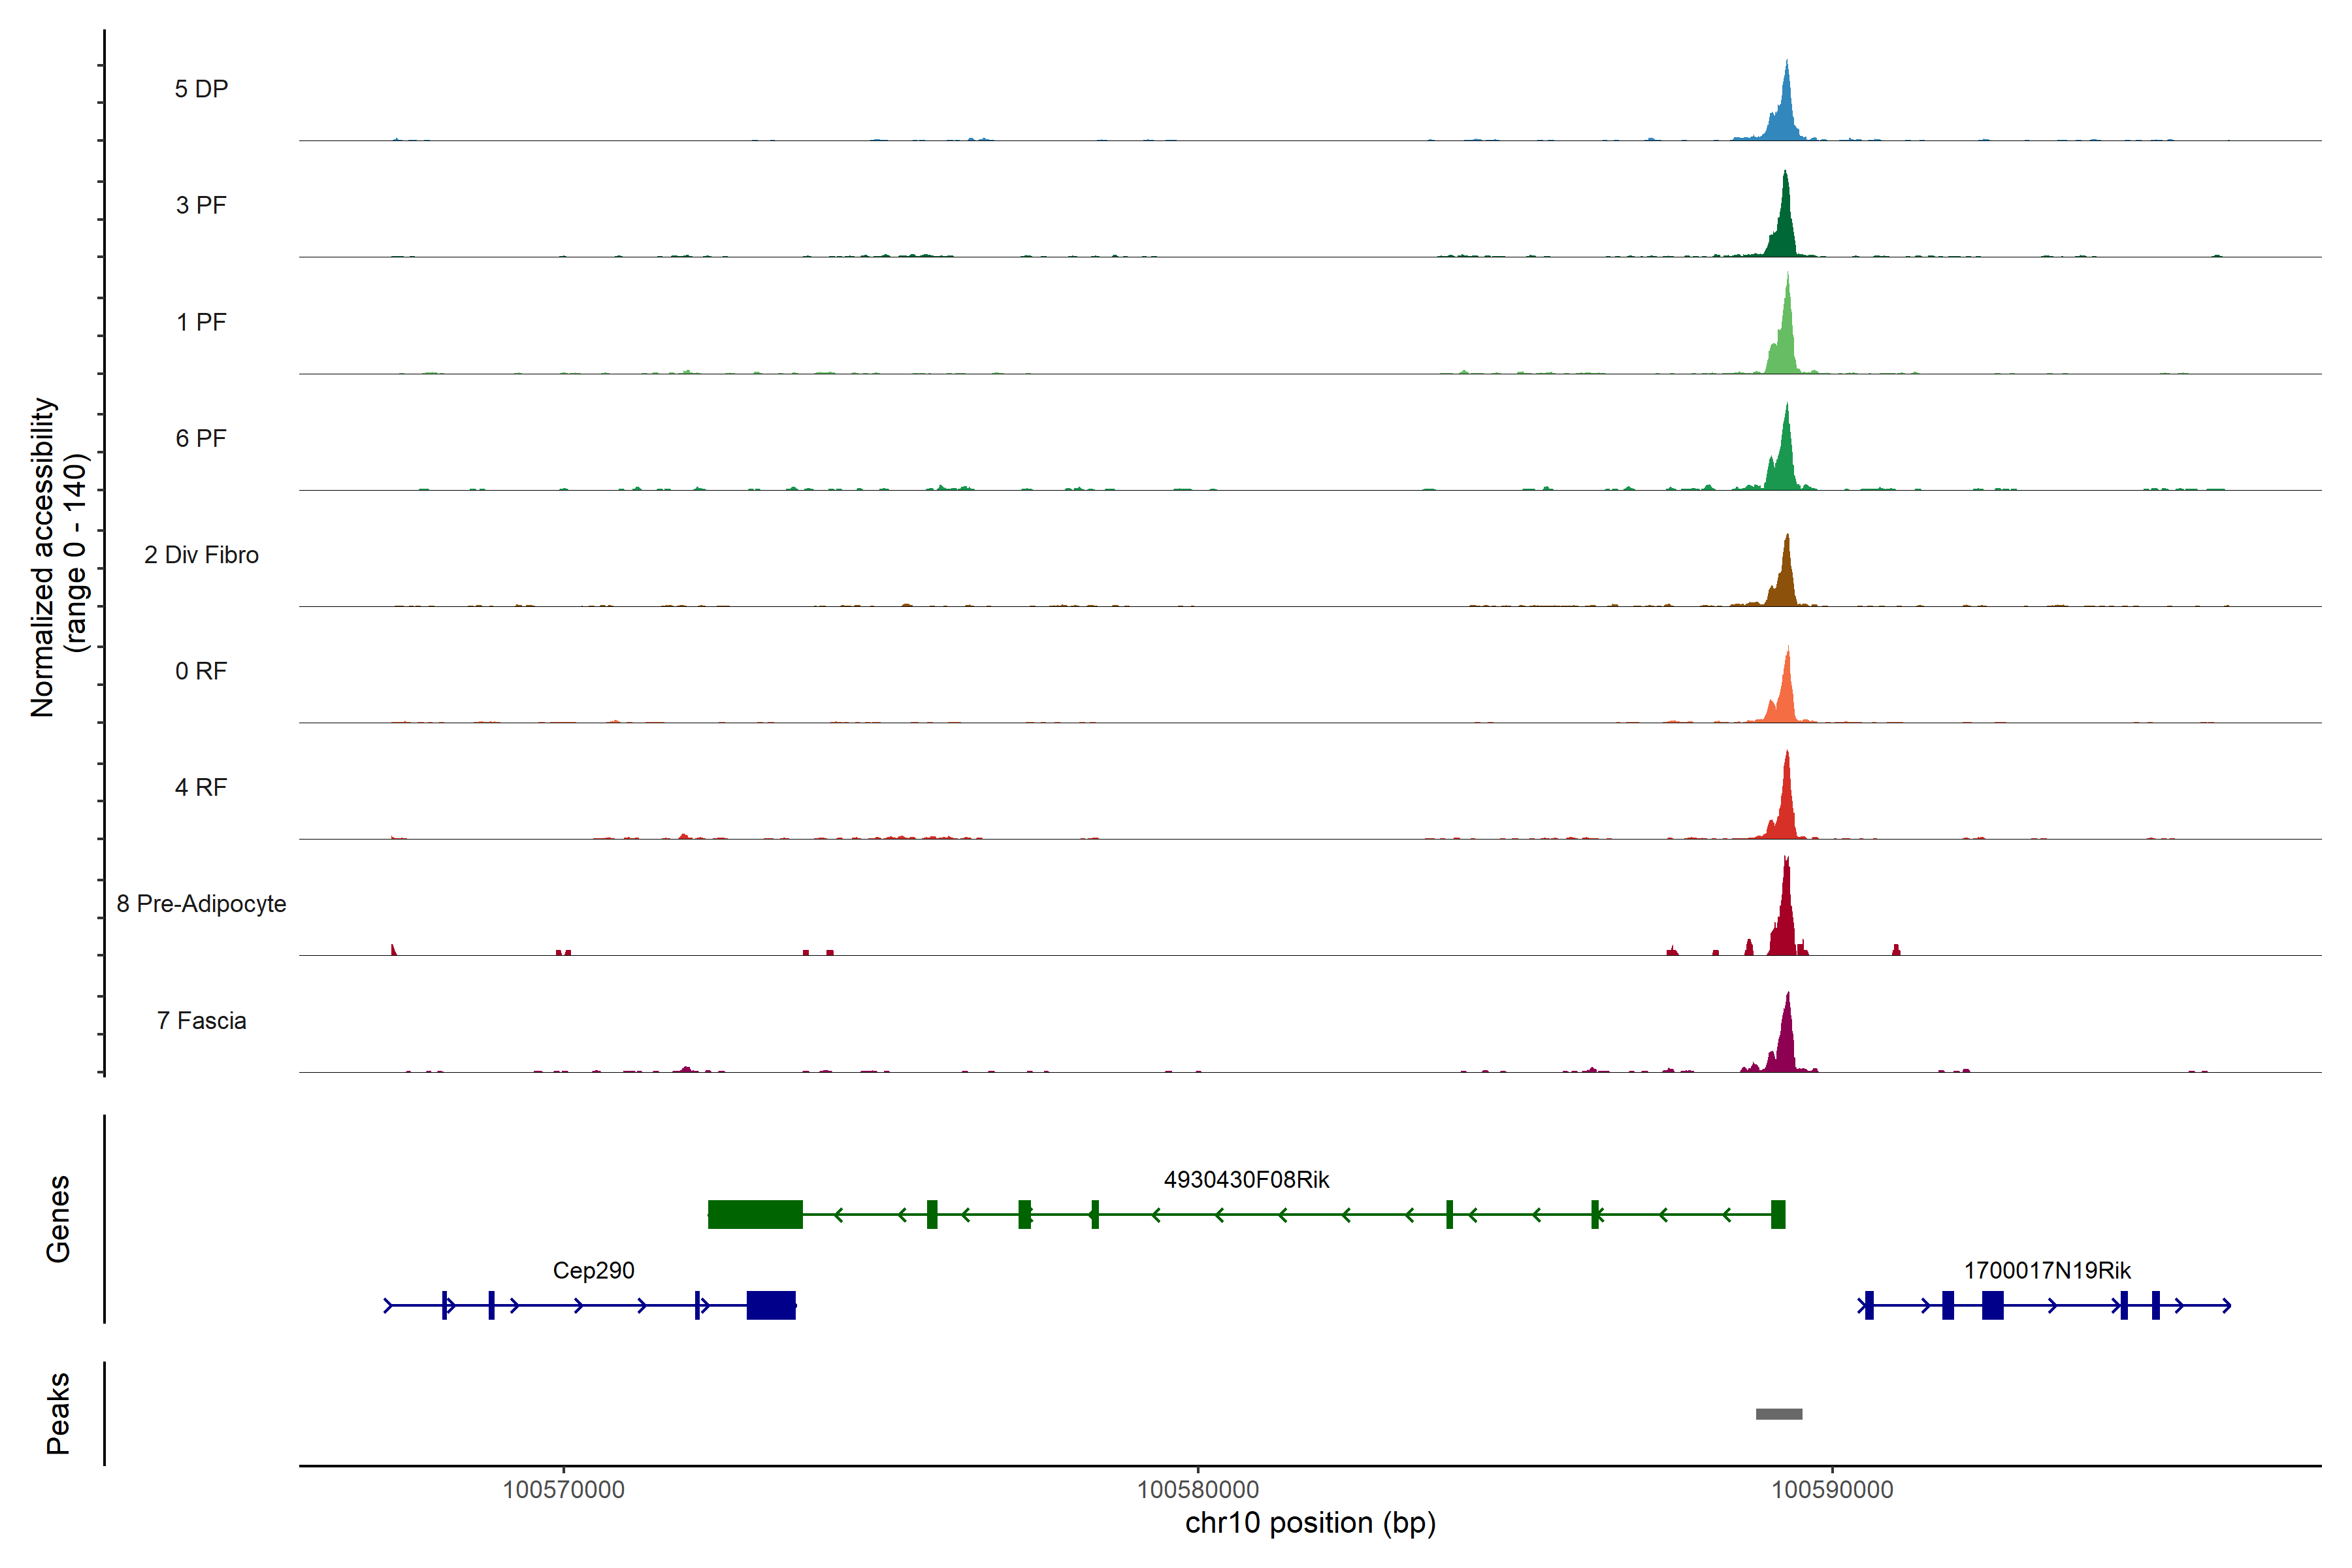The image size is (2352, 1568).
Task: Click the Cep290 gene name
Action: [593, 1270]
